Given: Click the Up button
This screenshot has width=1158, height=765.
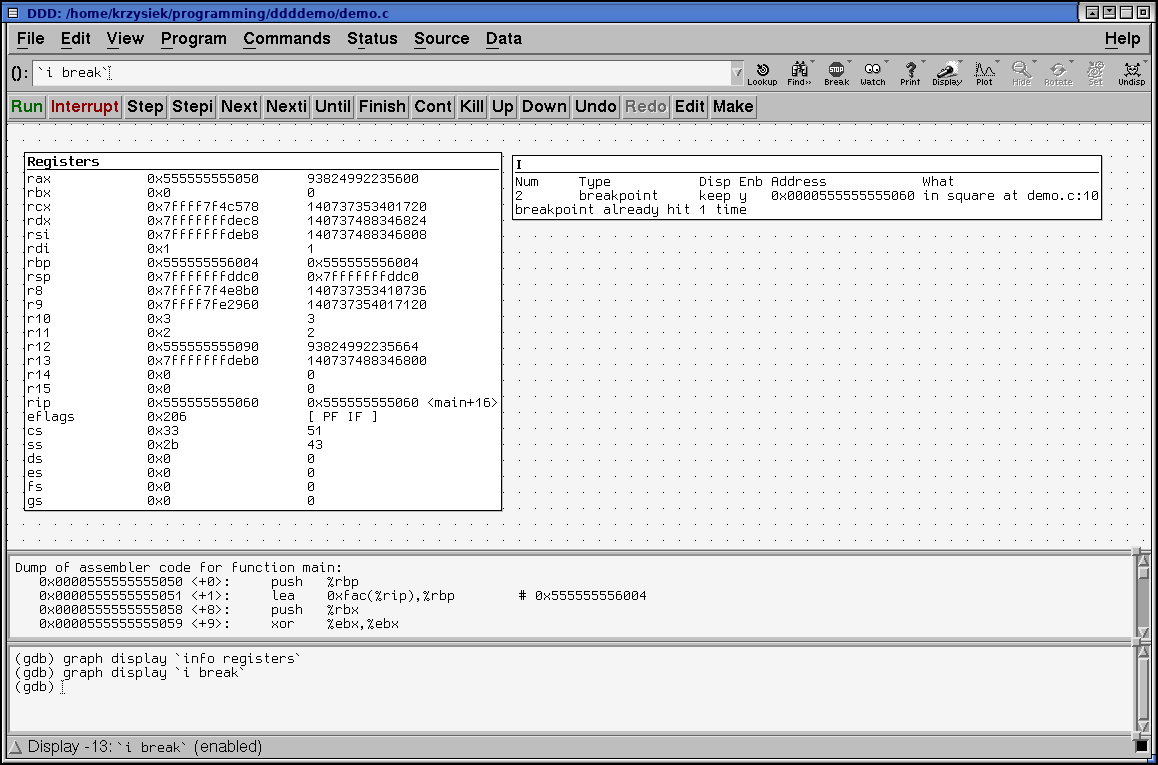Looking at the screenshot, I should tap(503, 106).
